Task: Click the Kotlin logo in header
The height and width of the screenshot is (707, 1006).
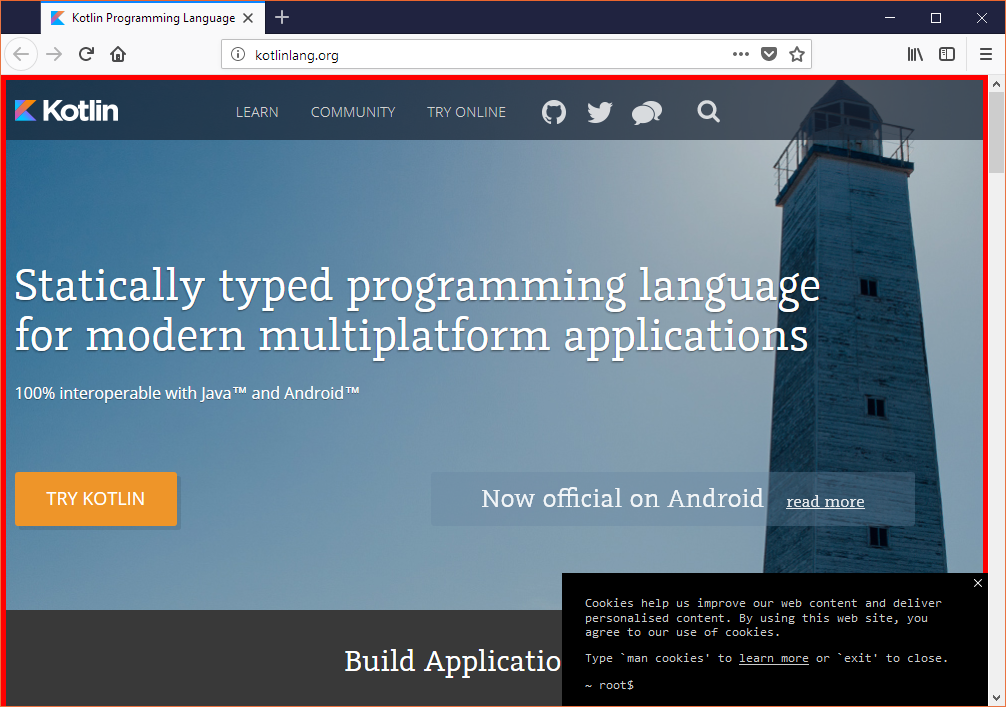Action: (x=67, y=111)
